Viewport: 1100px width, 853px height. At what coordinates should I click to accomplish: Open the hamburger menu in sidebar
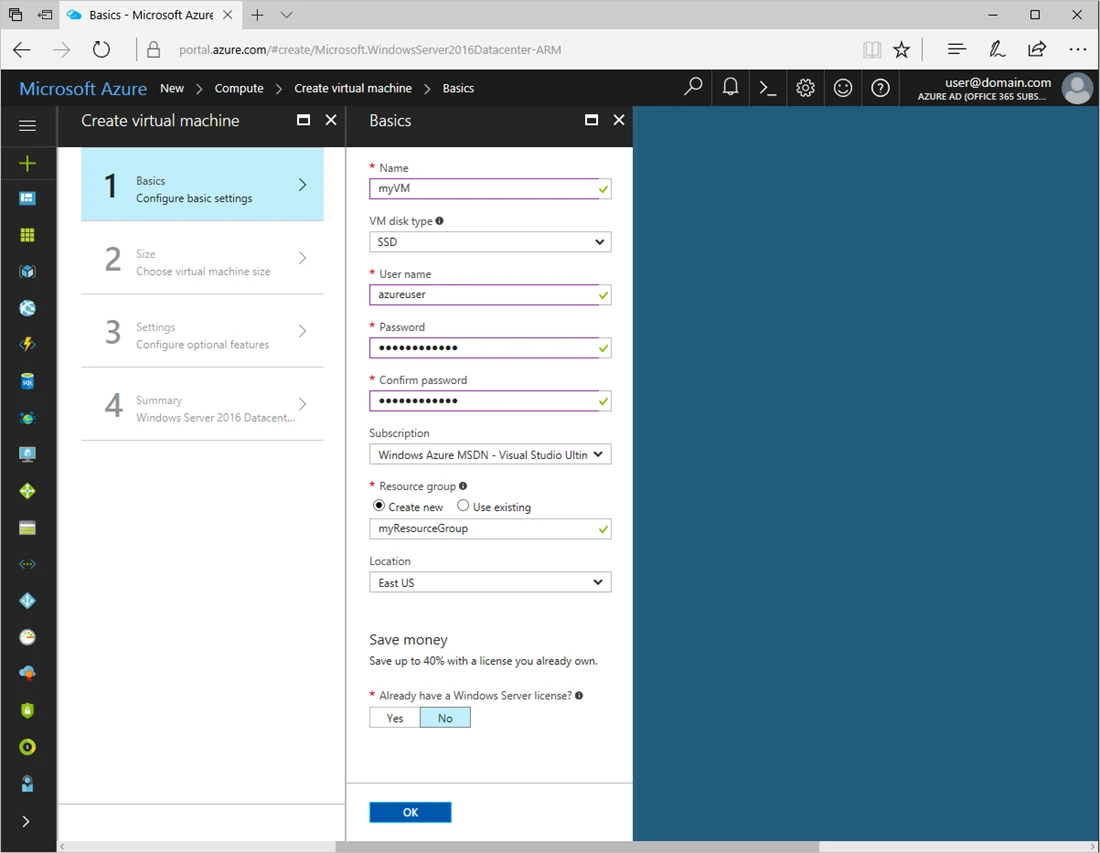pos(27,125)
